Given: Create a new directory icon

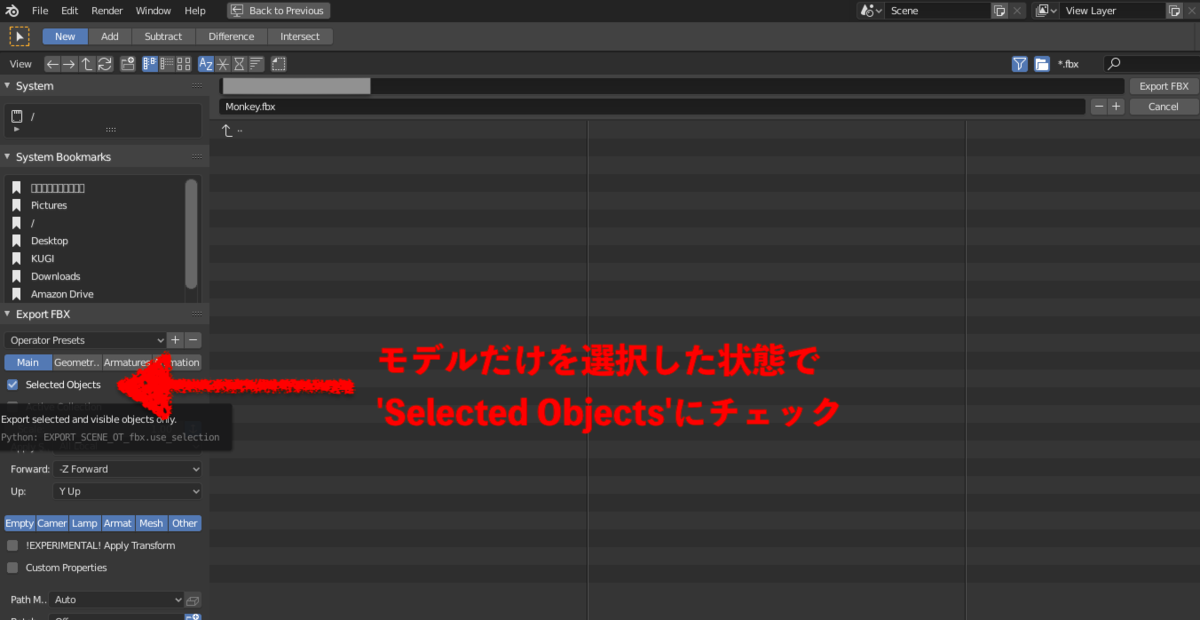Looking at the screenshot, I should point(128,64).
